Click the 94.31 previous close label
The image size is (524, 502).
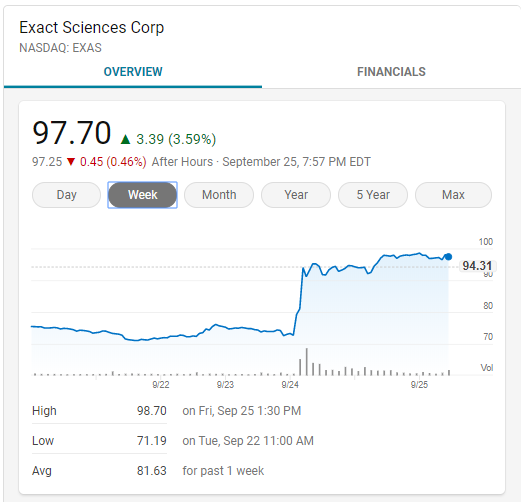477,266
